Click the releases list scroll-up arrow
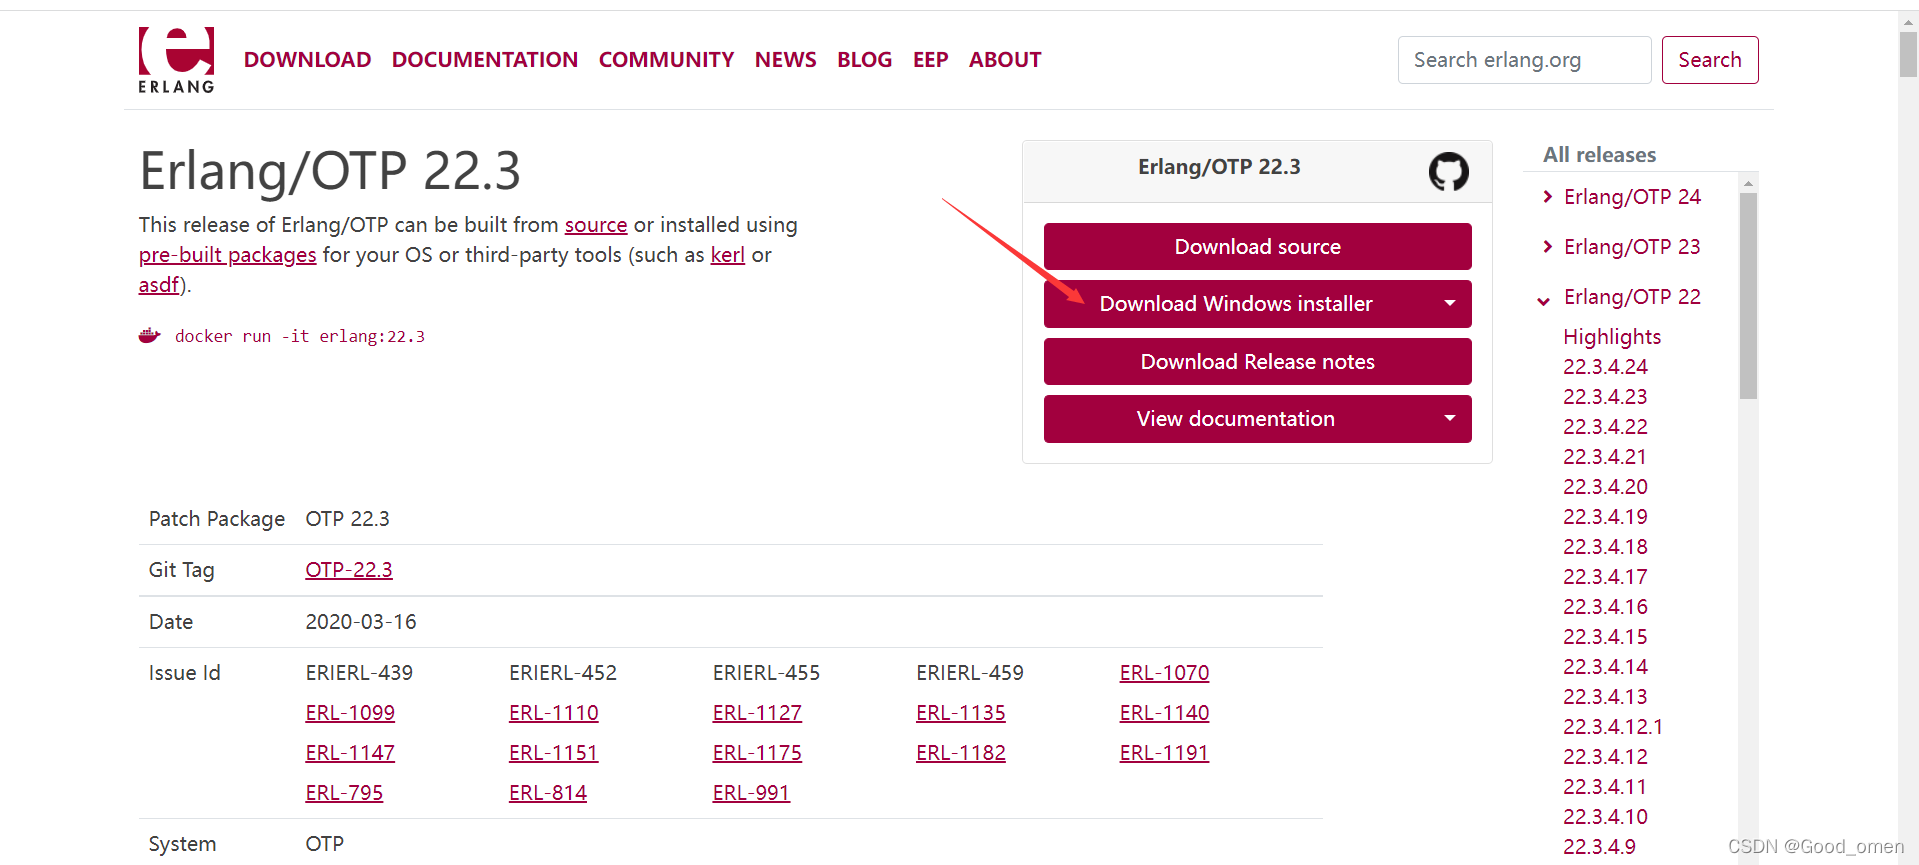This screenshot has width=1919, height=865. (1748, 183)
